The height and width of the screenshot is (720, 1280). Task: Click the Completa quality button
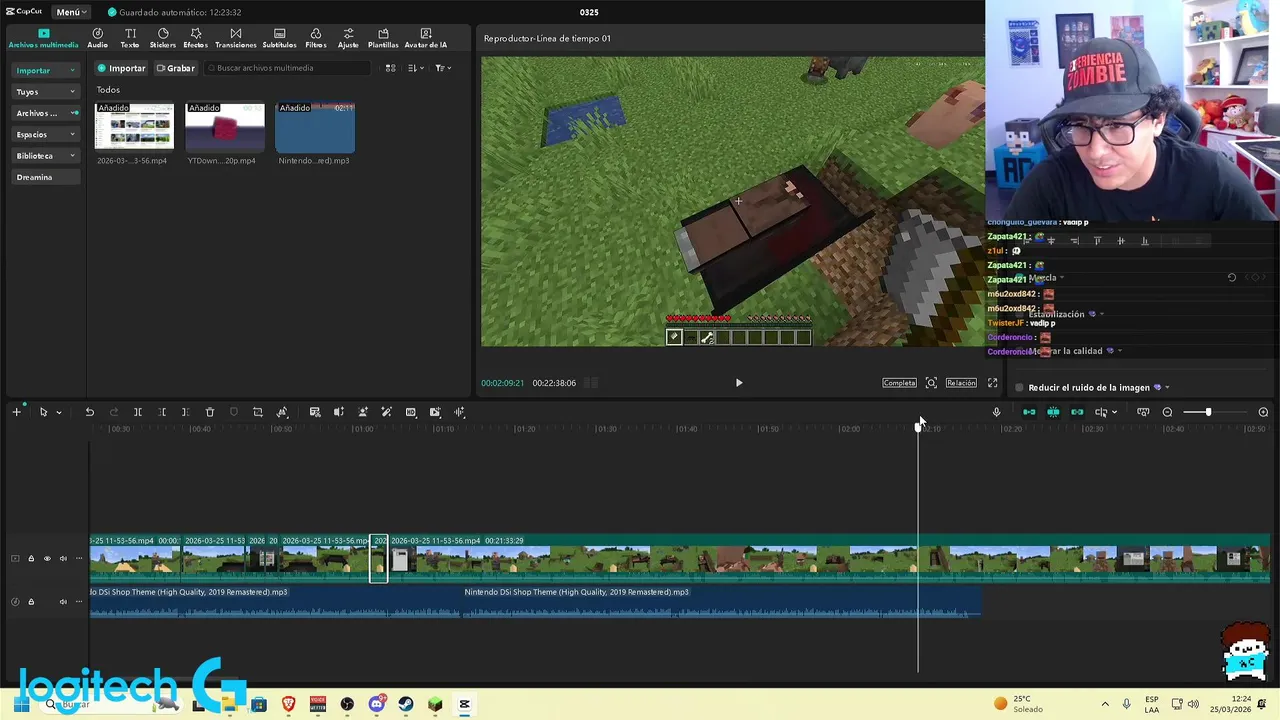click(899, 383)
